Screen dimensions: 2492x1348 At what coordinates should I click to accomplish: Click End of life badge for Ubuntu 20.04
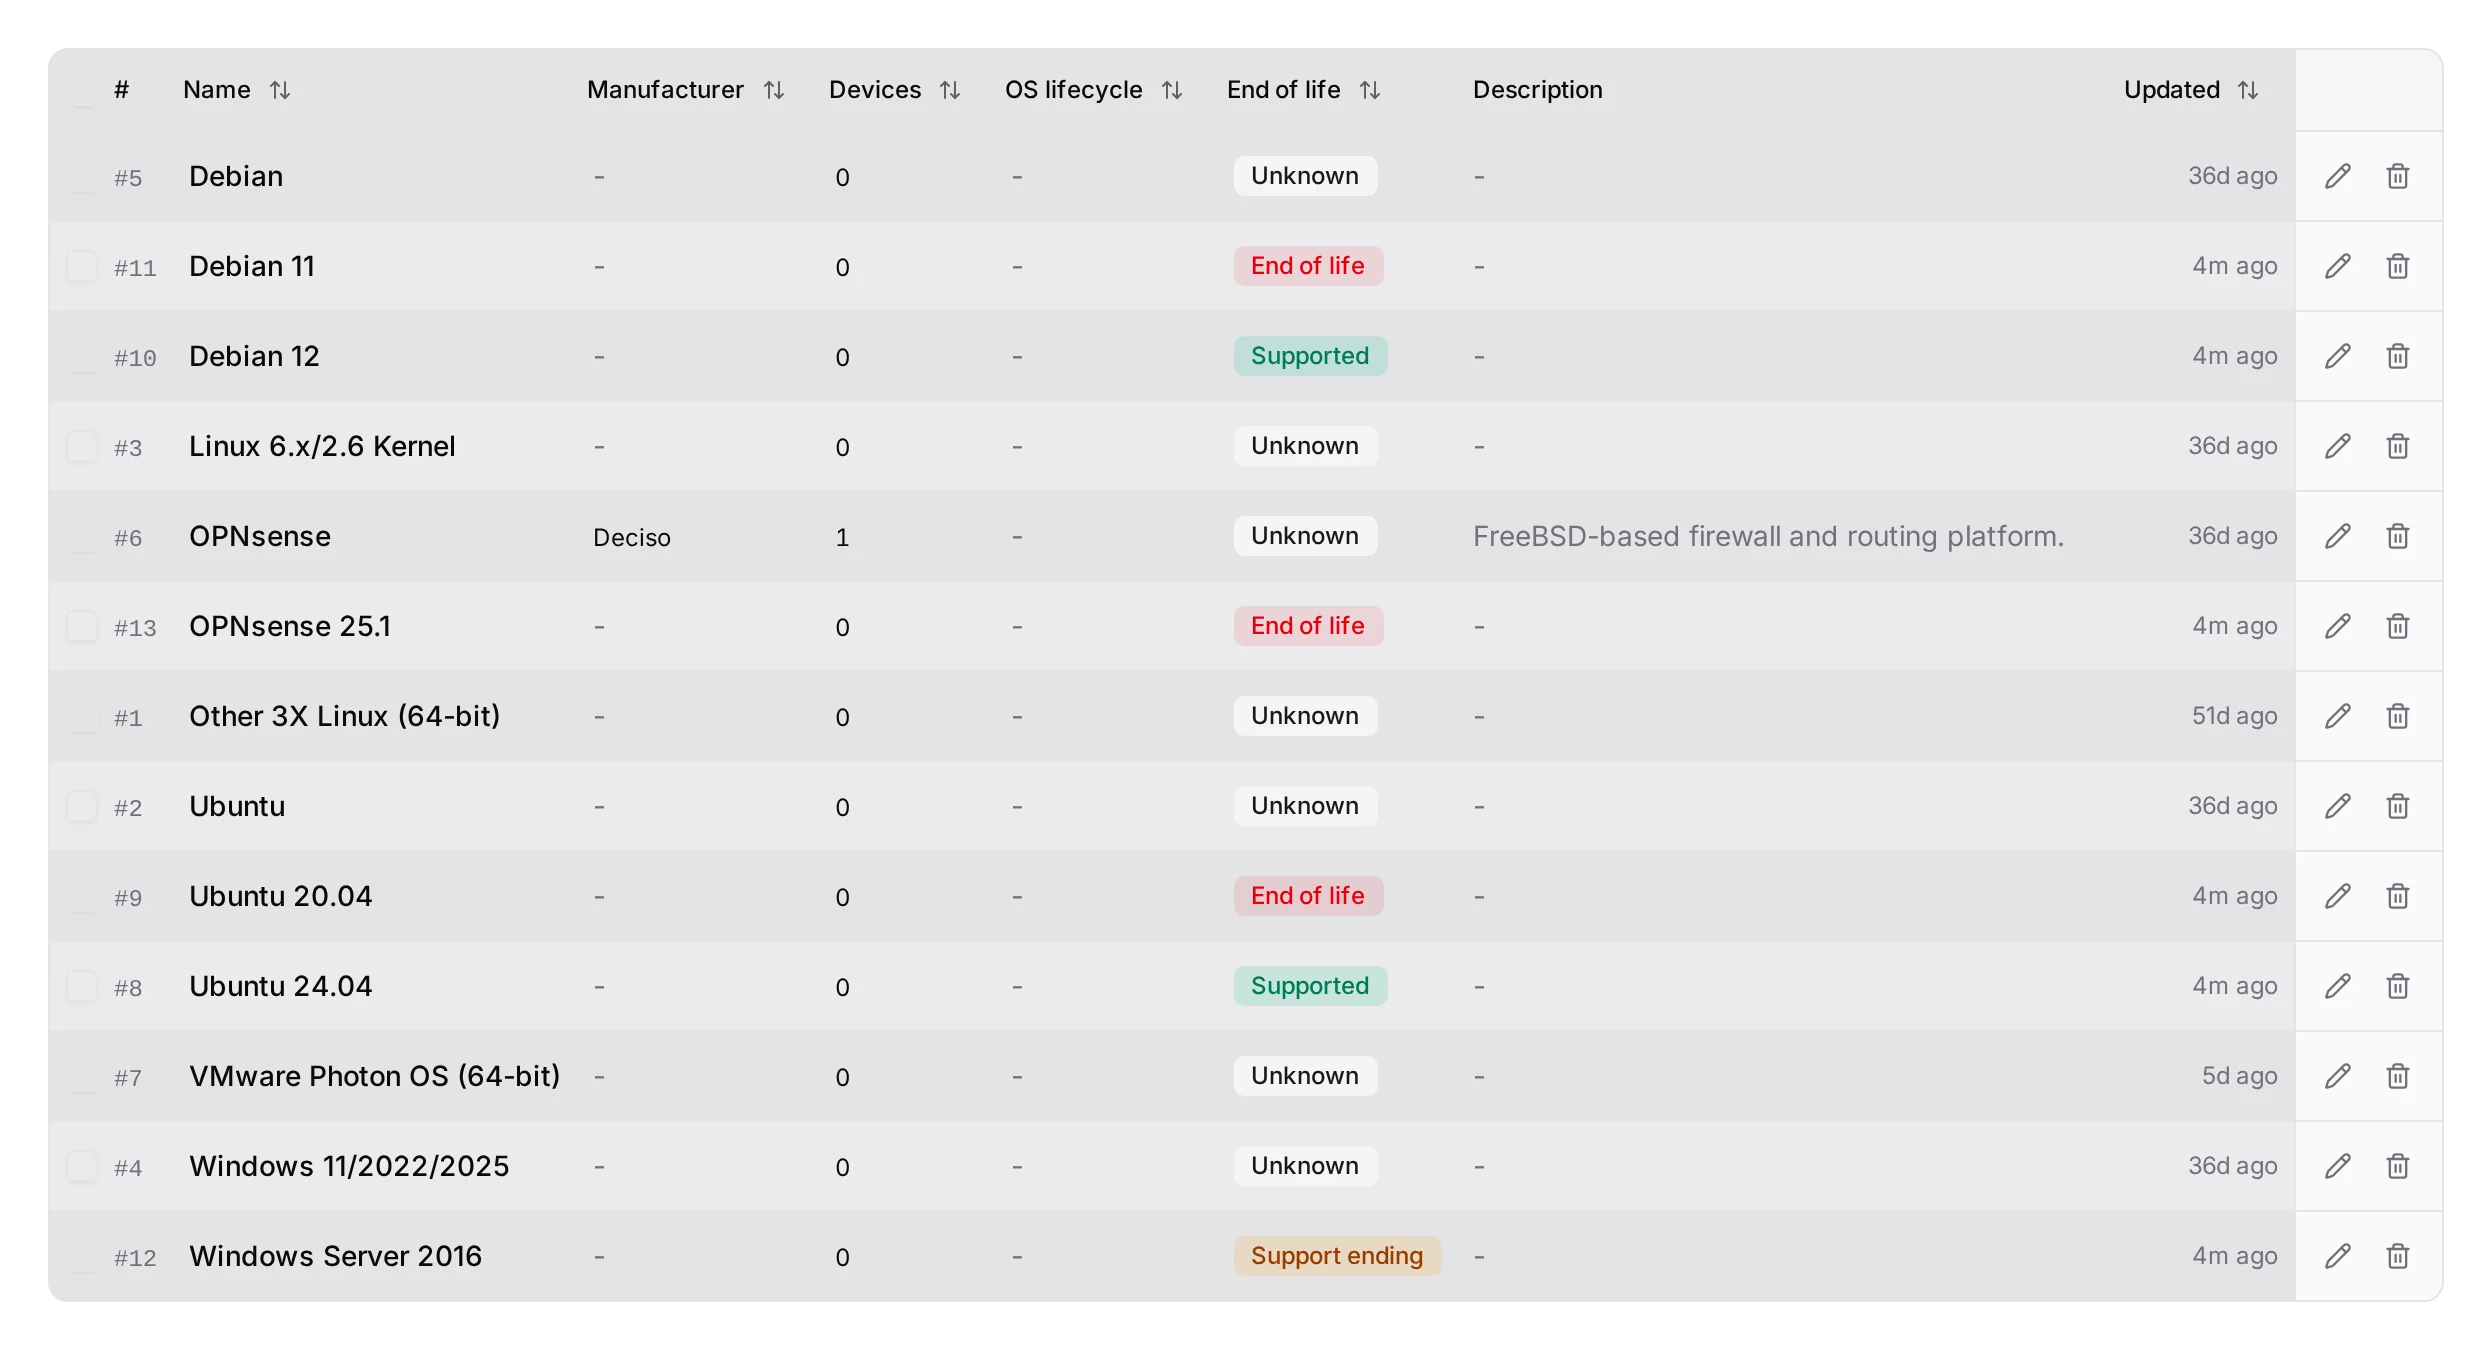1308,896
